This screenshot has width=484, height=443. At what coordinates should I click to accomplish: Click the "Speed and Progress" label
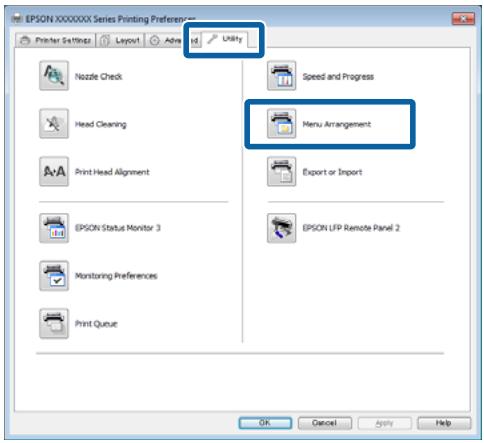pos(338,76)
